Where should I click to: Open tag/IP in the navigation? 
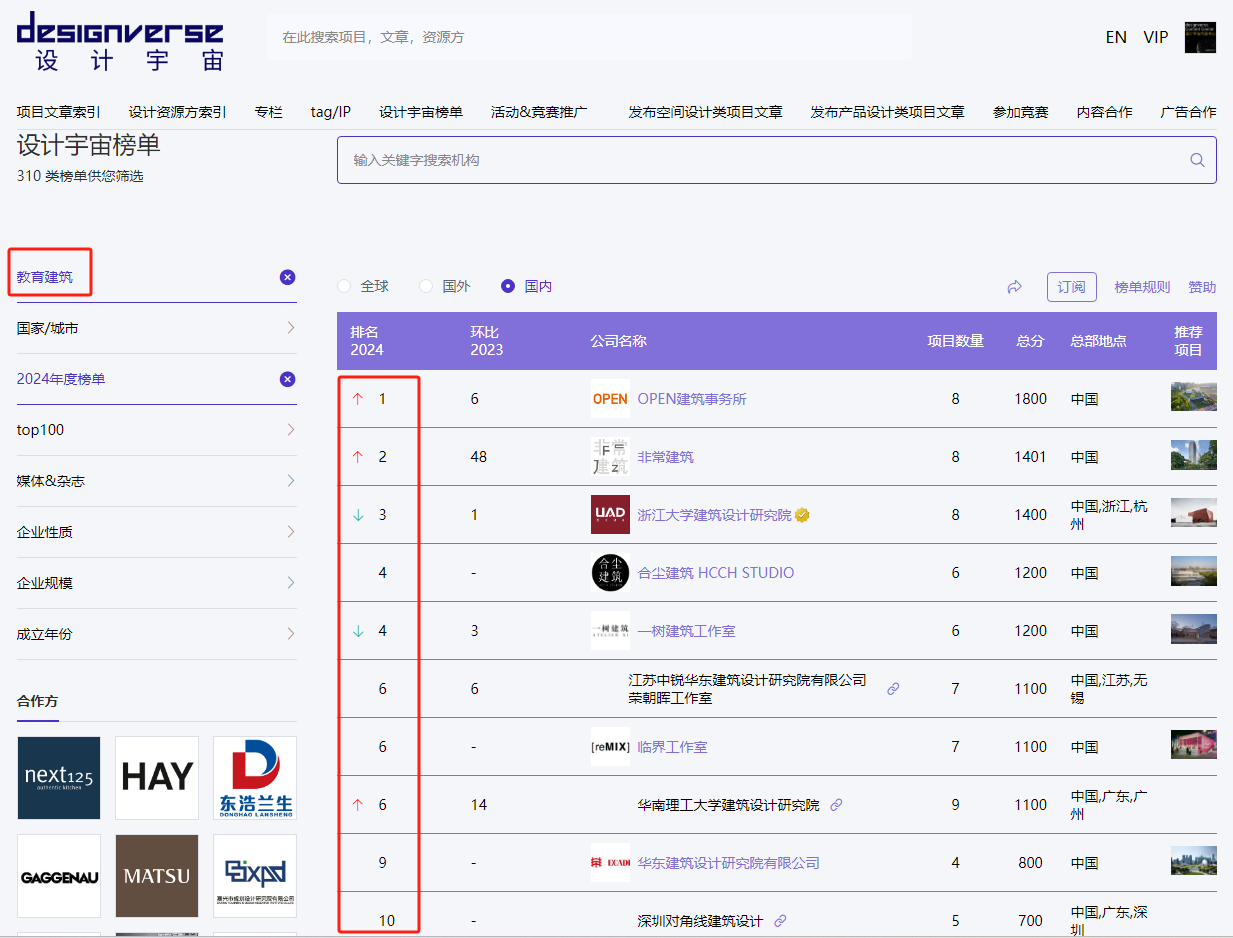tap(331, 112)
